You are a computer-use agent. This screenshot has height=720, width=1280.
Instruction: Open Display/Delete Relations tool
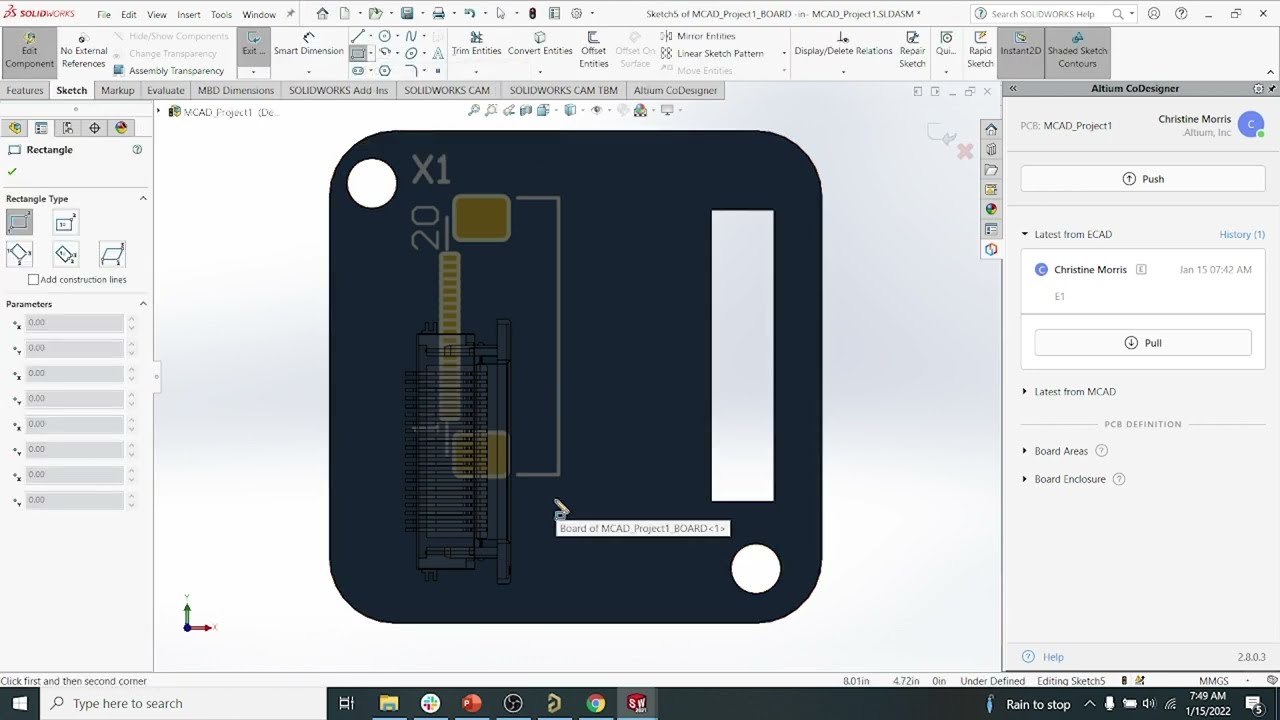click(x=843, y=44)
